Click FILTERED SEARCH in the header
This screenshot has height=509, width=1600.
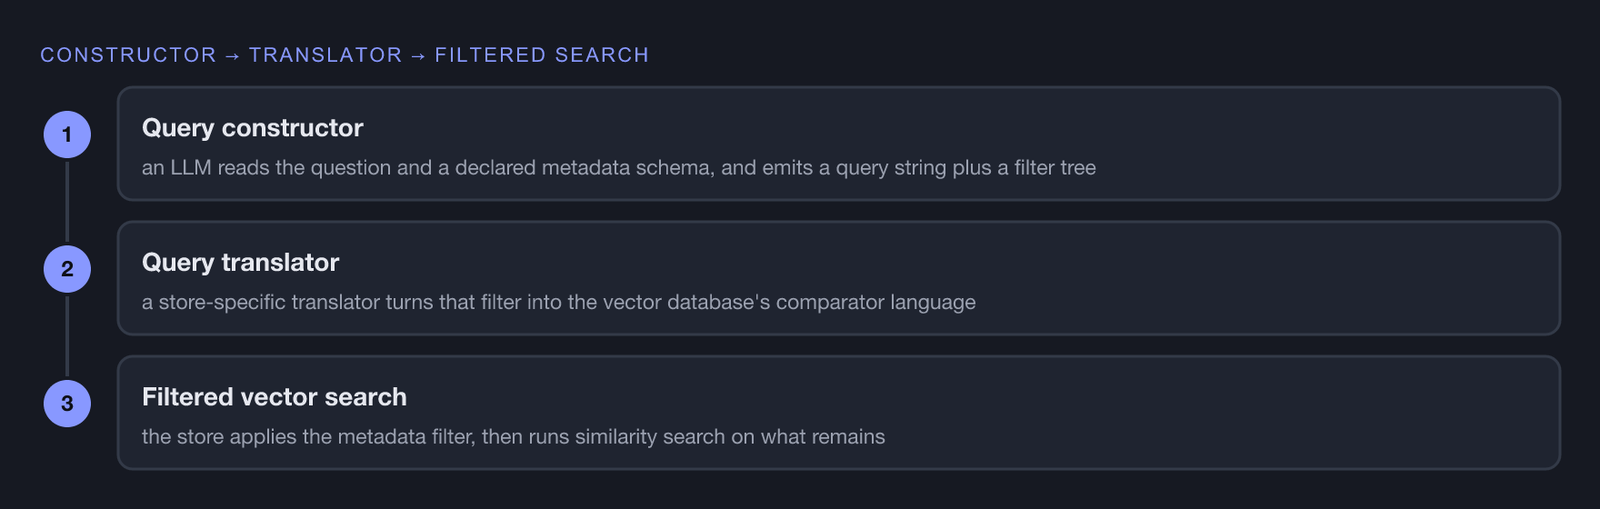(x=542, y=55)
